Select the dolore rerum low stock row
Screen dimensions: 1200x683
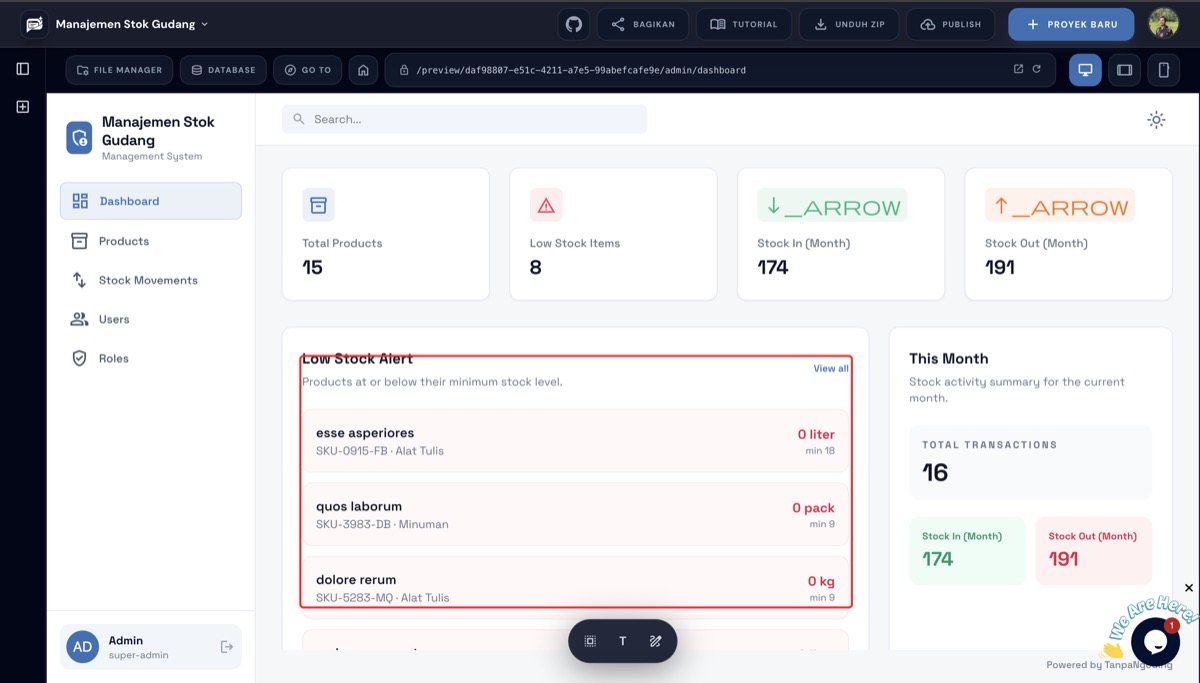pyautogui.click(x=575, y=586)
